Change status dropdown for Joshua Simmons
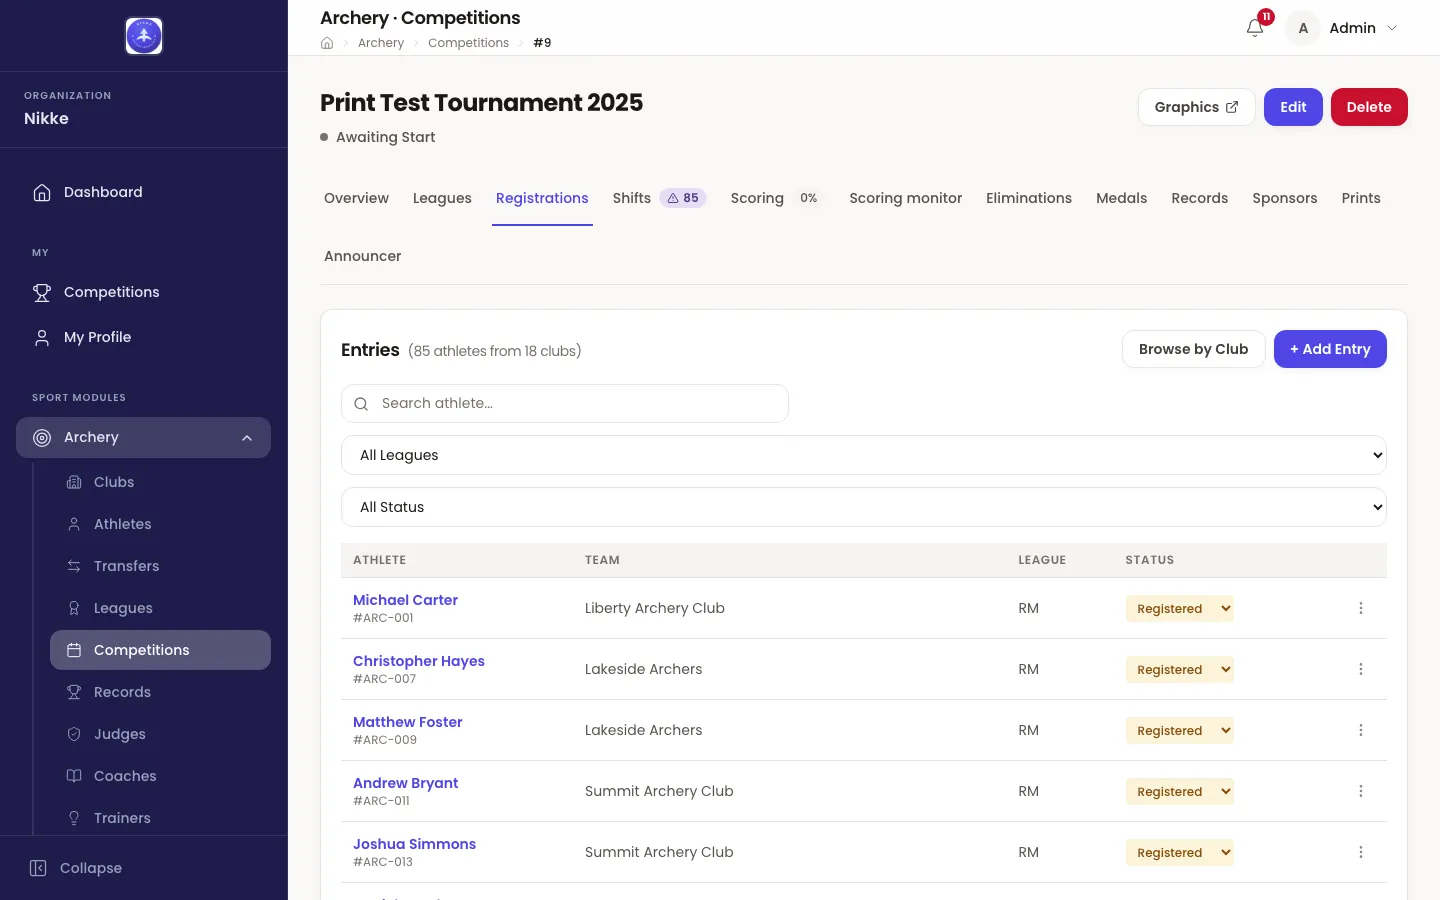The image size is (1440, 900). coord(1180,852)
